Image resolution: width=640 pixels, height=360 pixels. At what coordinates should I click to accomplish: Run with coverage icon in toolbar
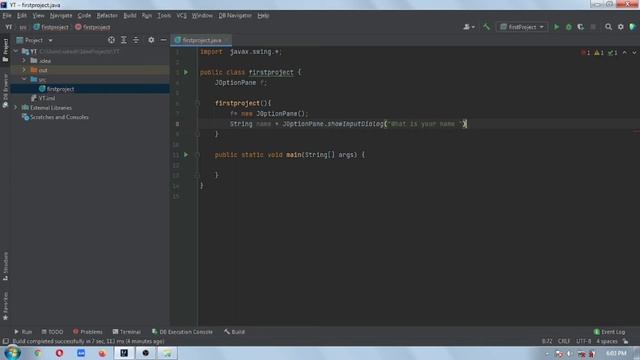[580, 27]
